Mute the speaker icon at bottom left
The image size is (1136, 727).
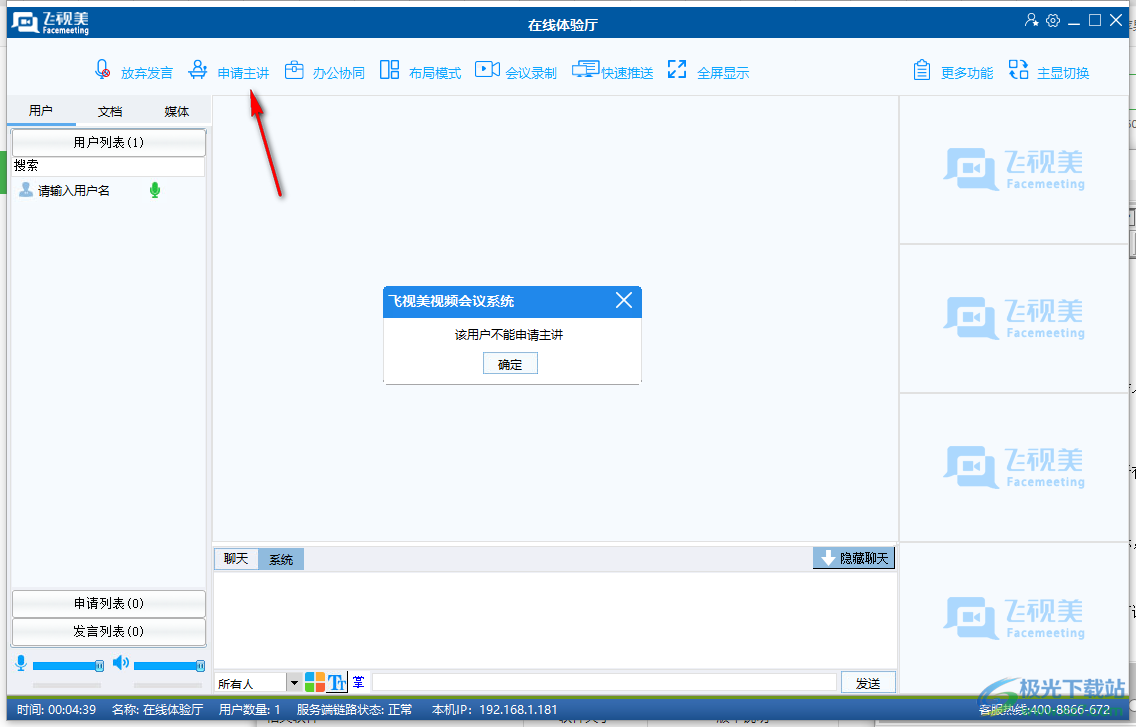point(121,663)
